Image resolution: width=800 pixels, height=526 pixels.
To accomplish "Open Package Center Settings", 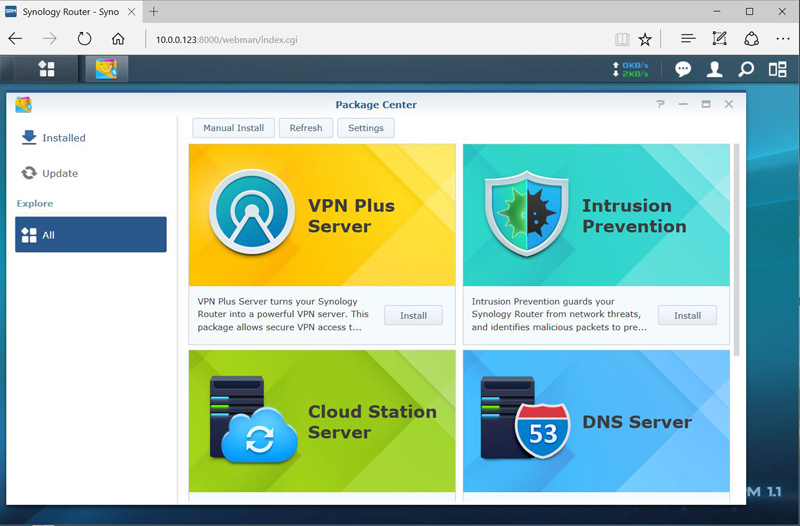I will coord(365,128).
